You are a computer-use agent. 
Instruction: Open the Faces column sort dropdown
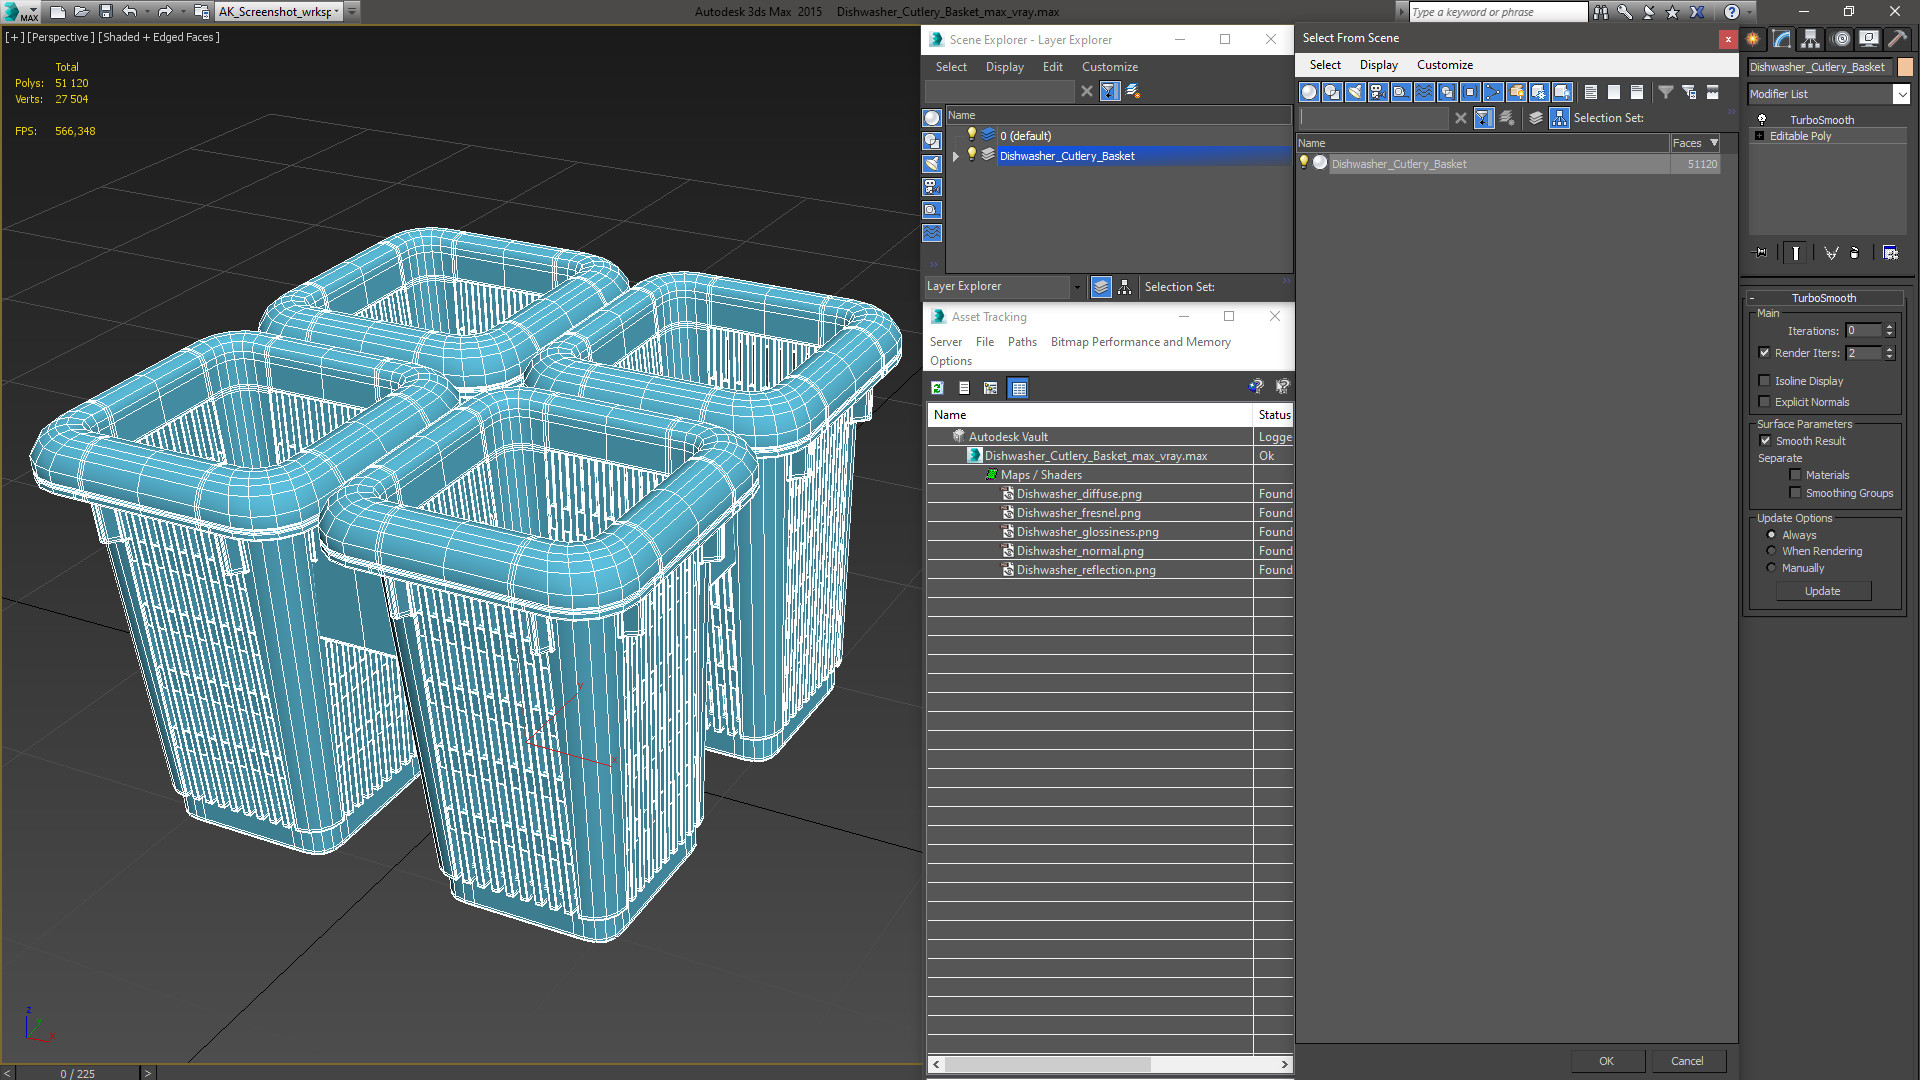(1714, 143)
